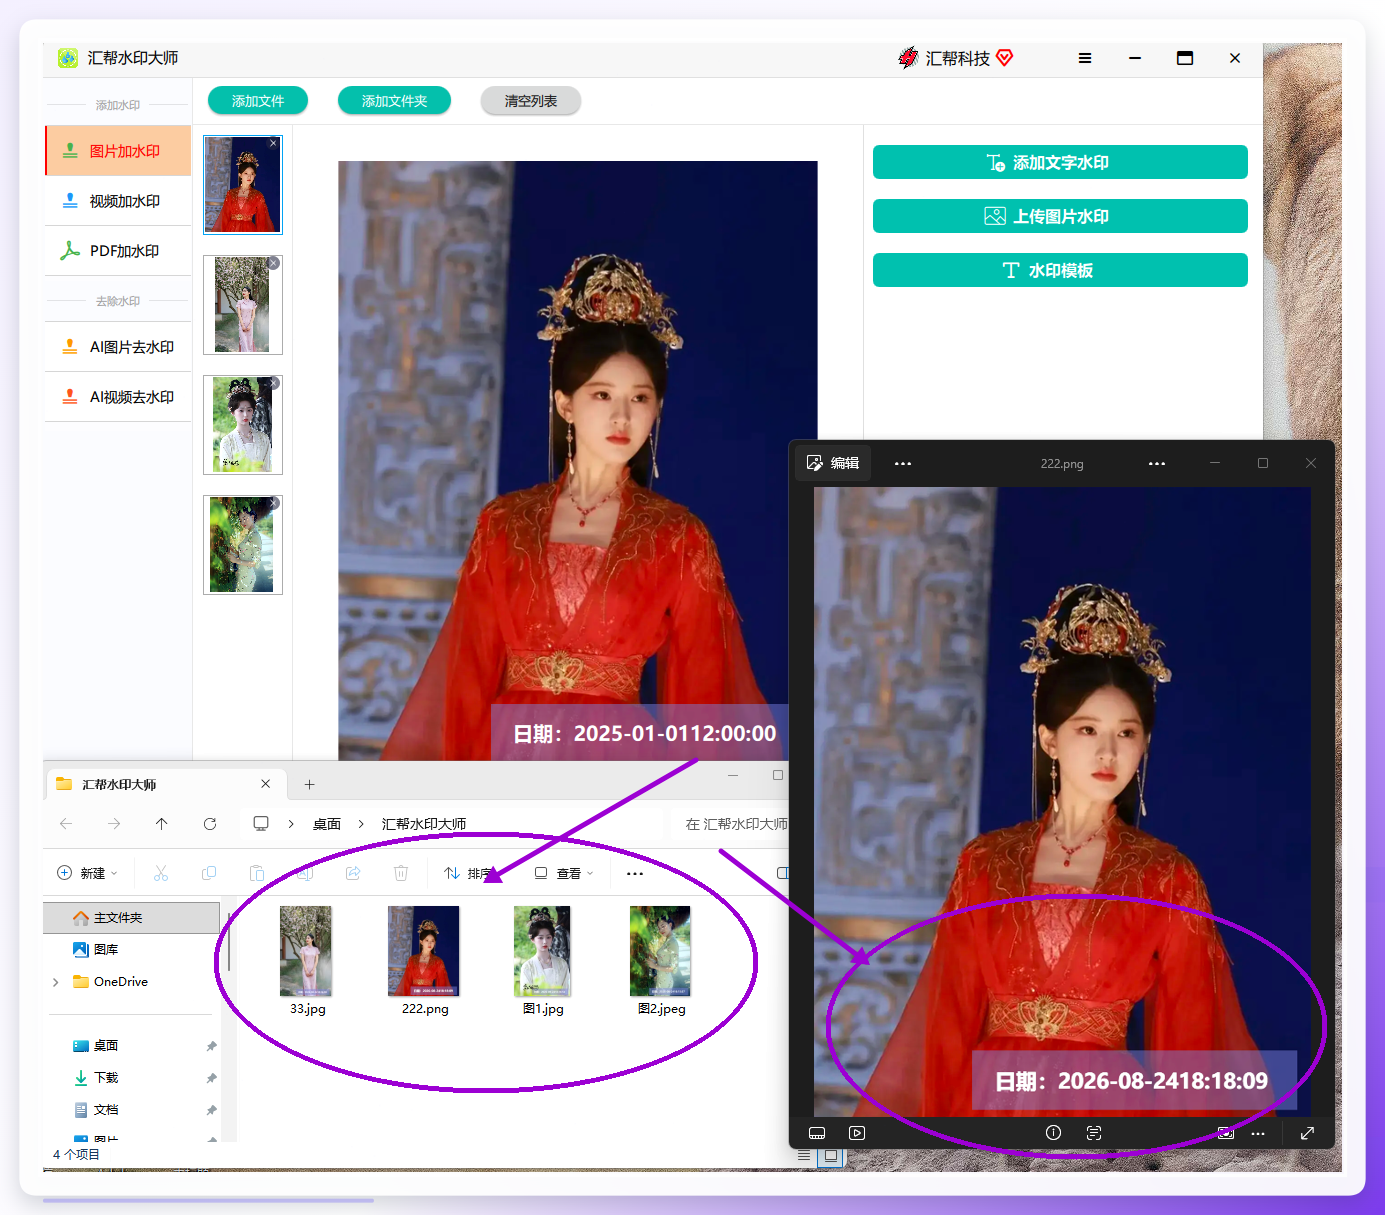Screen dimensions: 1385x1215
Task: Click Explorer refresh icon
Action: tap(210, 824)
